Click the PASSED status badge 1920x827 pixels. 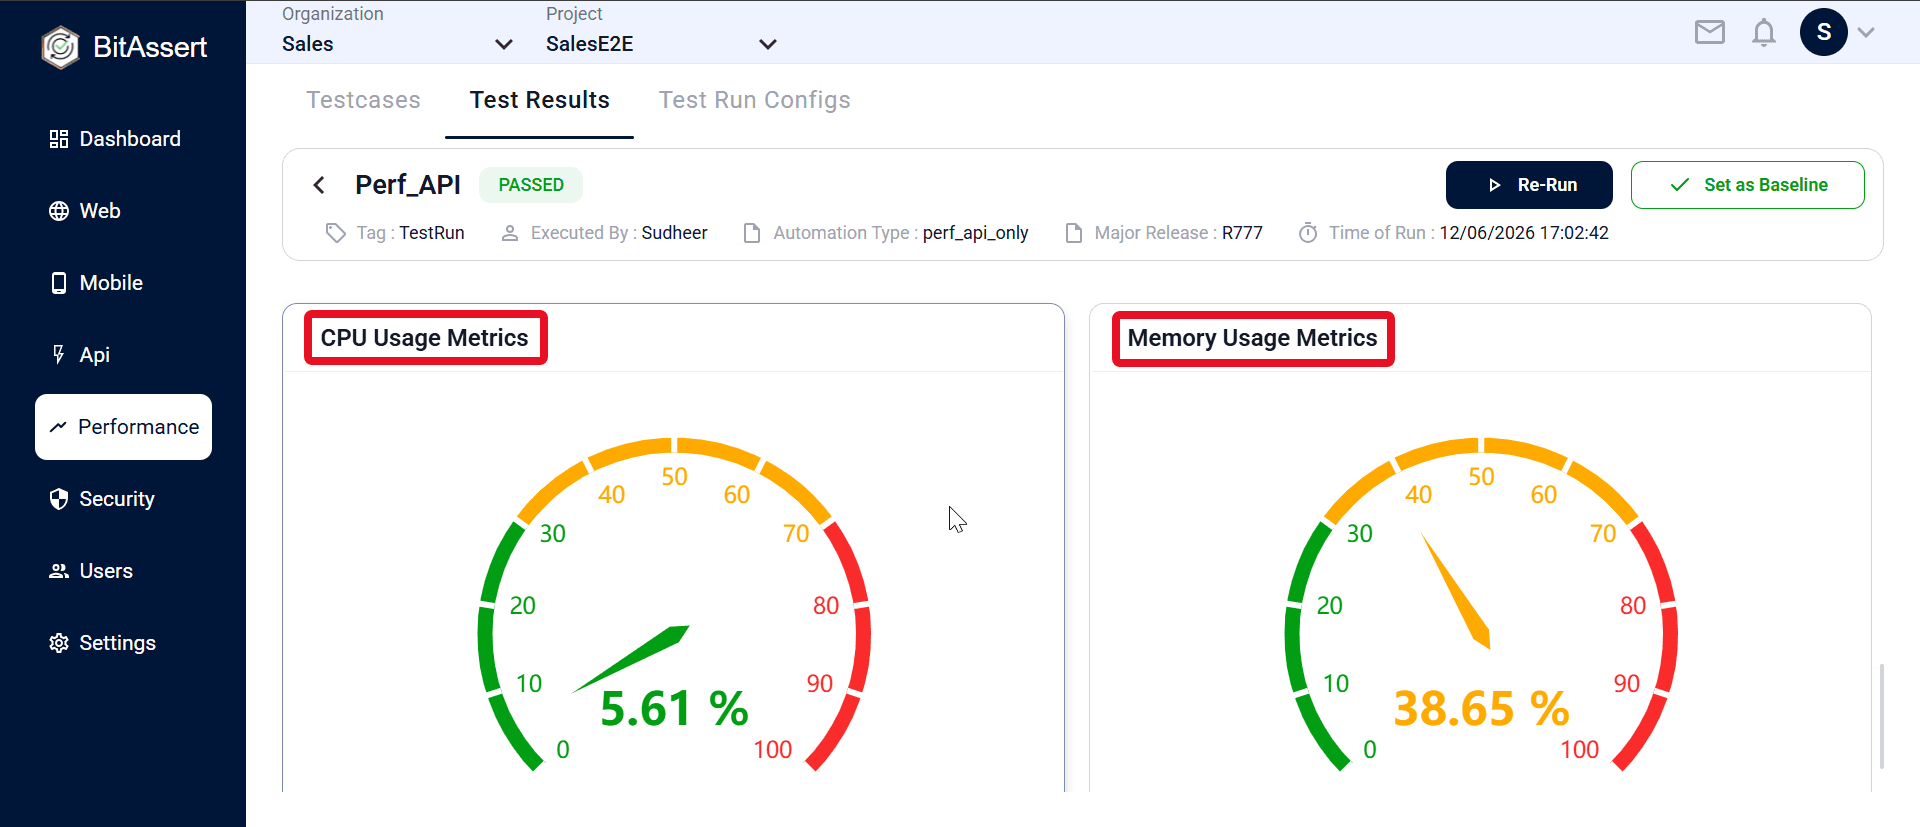click(531, 185)
